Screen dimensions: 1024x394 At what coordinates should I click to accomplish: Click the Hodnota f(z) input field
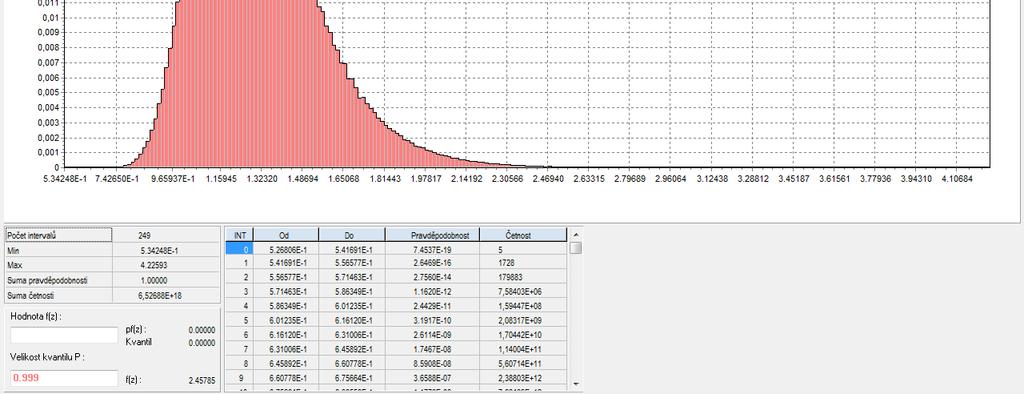click(x=64, y=335)
